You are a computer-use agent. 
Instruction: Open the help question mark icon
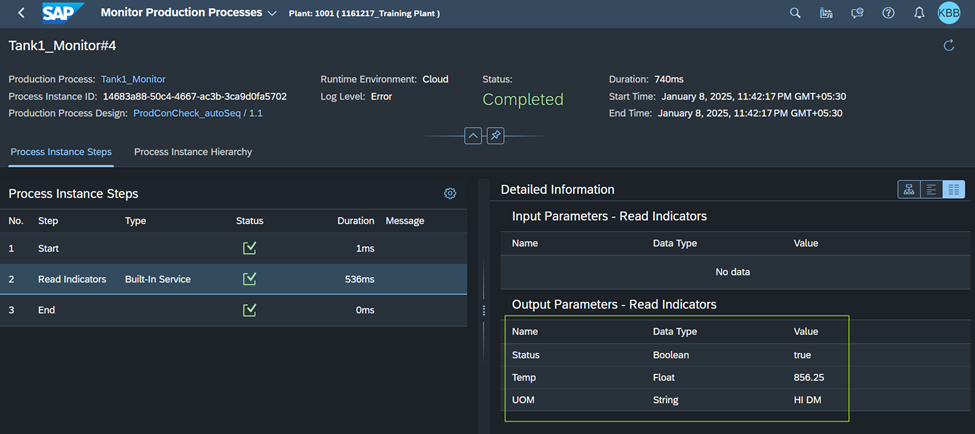(x=888, y=14)
